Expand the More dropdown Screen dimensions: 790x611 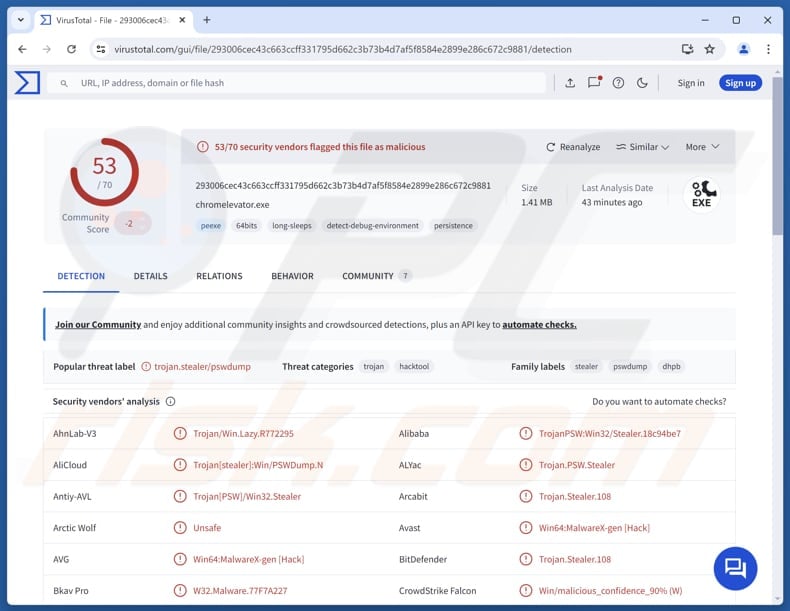pyautogui.click(x=702, y=147)
